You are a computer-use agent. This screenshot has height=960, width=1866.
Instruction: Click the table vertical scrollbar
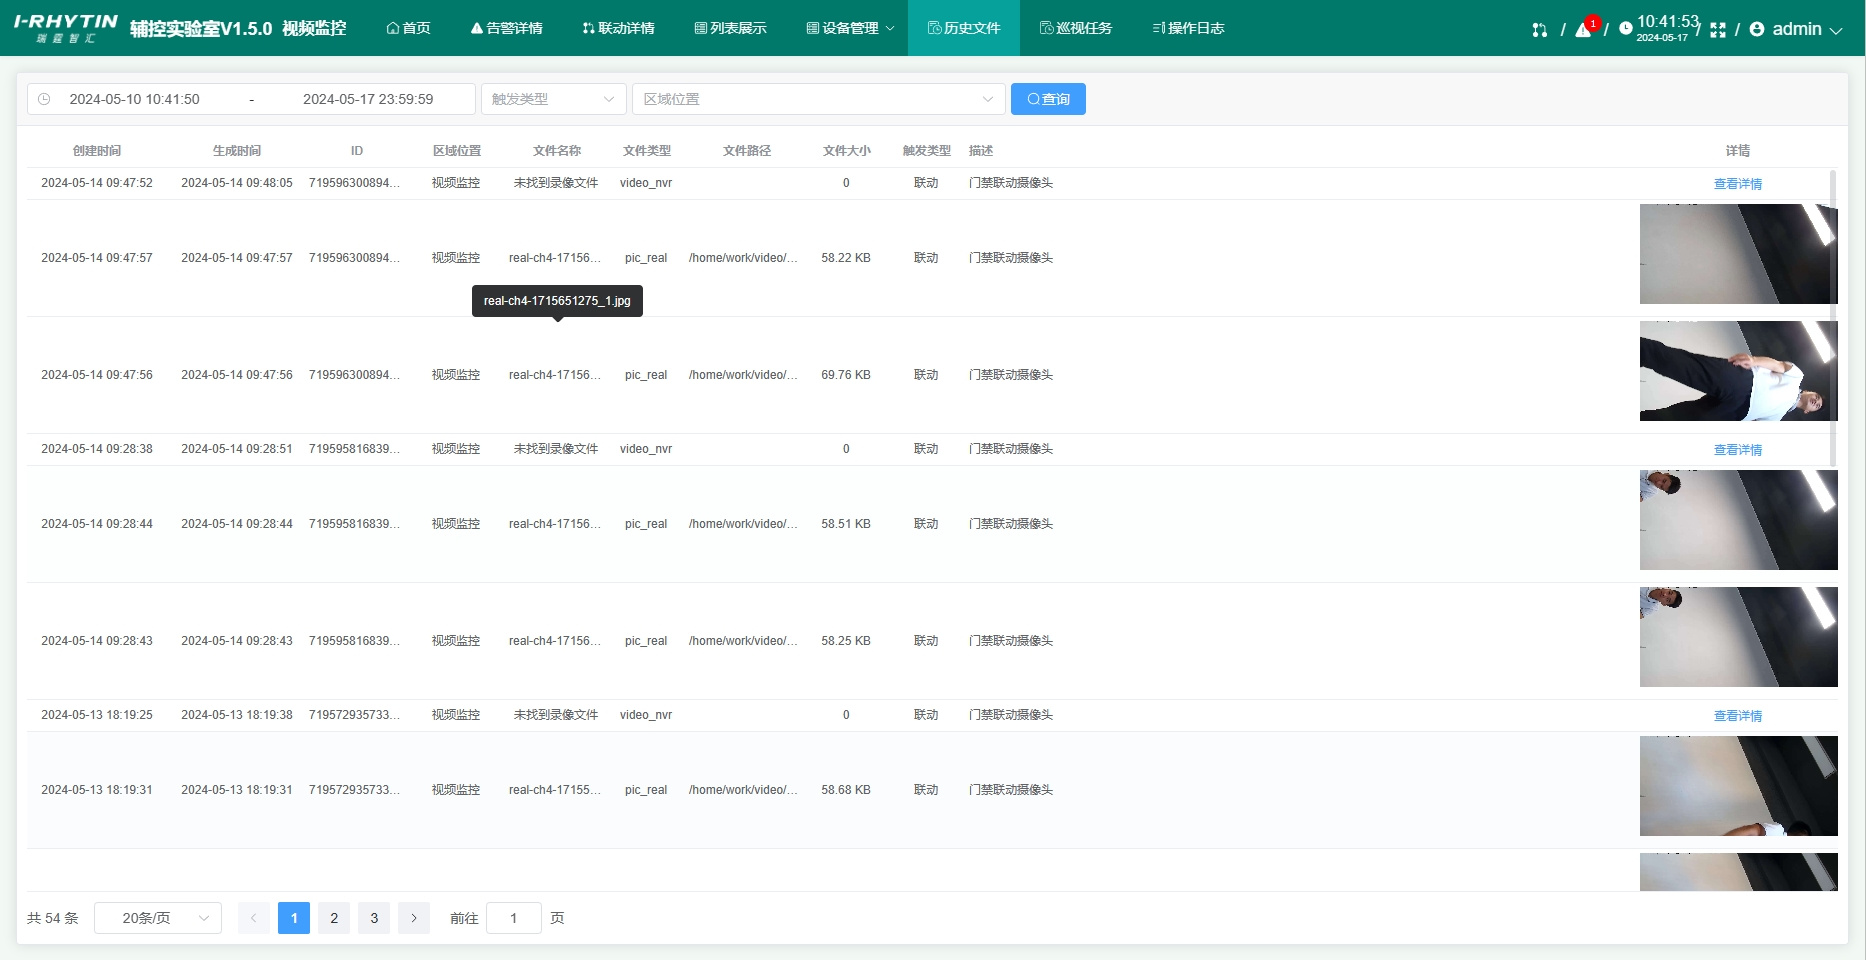coord(1833,318)
